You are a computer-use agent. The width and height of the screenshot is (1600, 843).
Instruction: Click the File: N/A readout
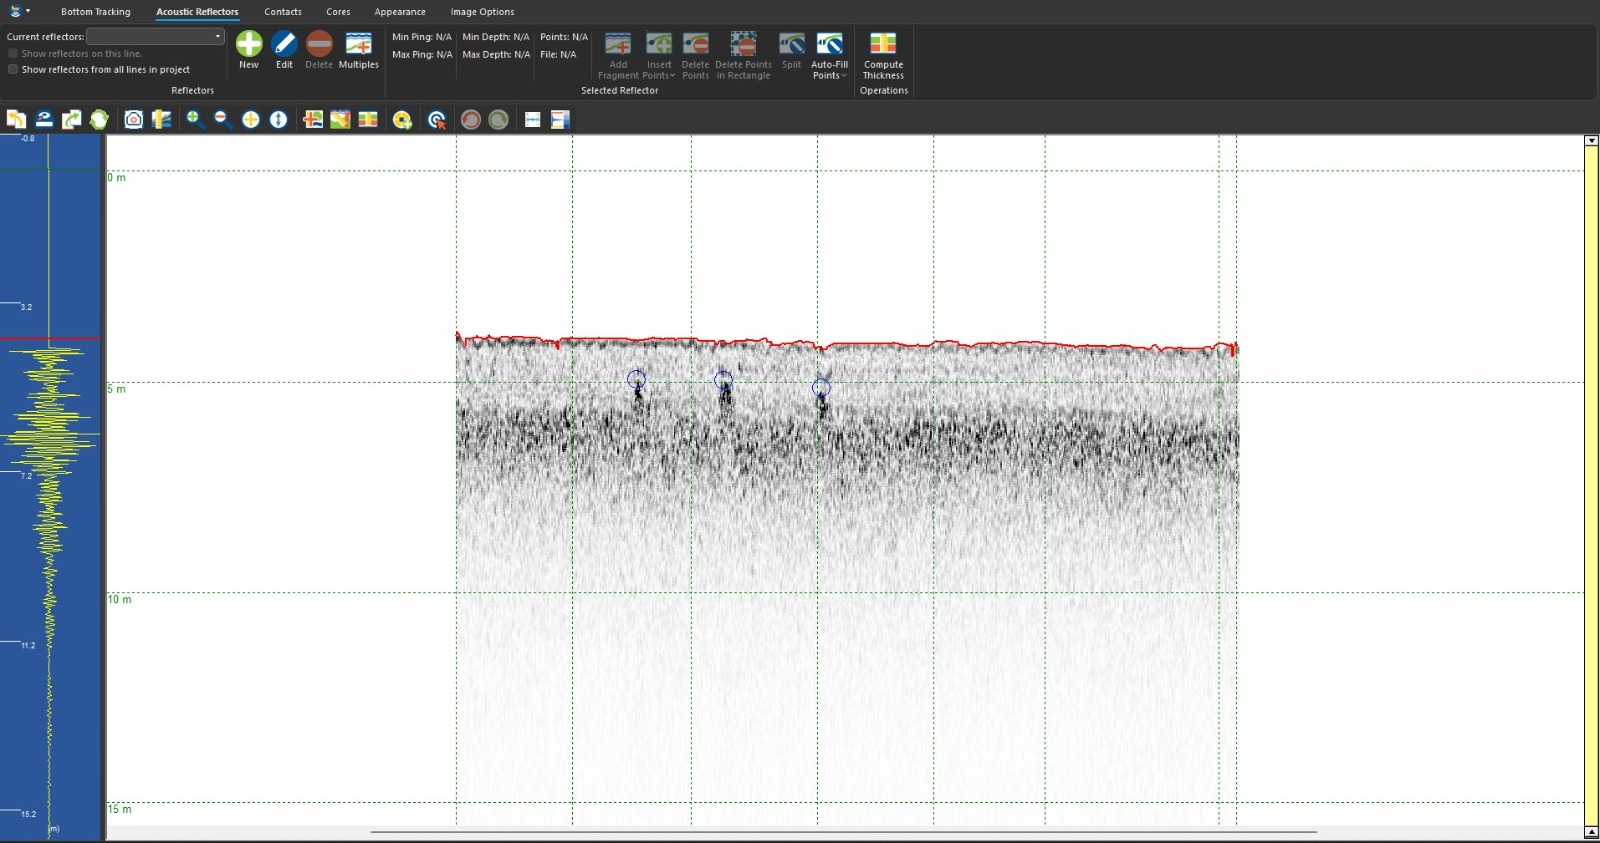pos(558,55)
